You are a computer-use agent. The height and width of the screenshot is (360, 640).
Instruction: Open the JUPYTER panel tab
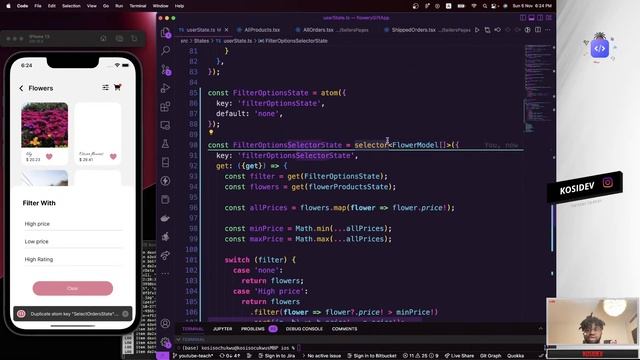[222, 329]
